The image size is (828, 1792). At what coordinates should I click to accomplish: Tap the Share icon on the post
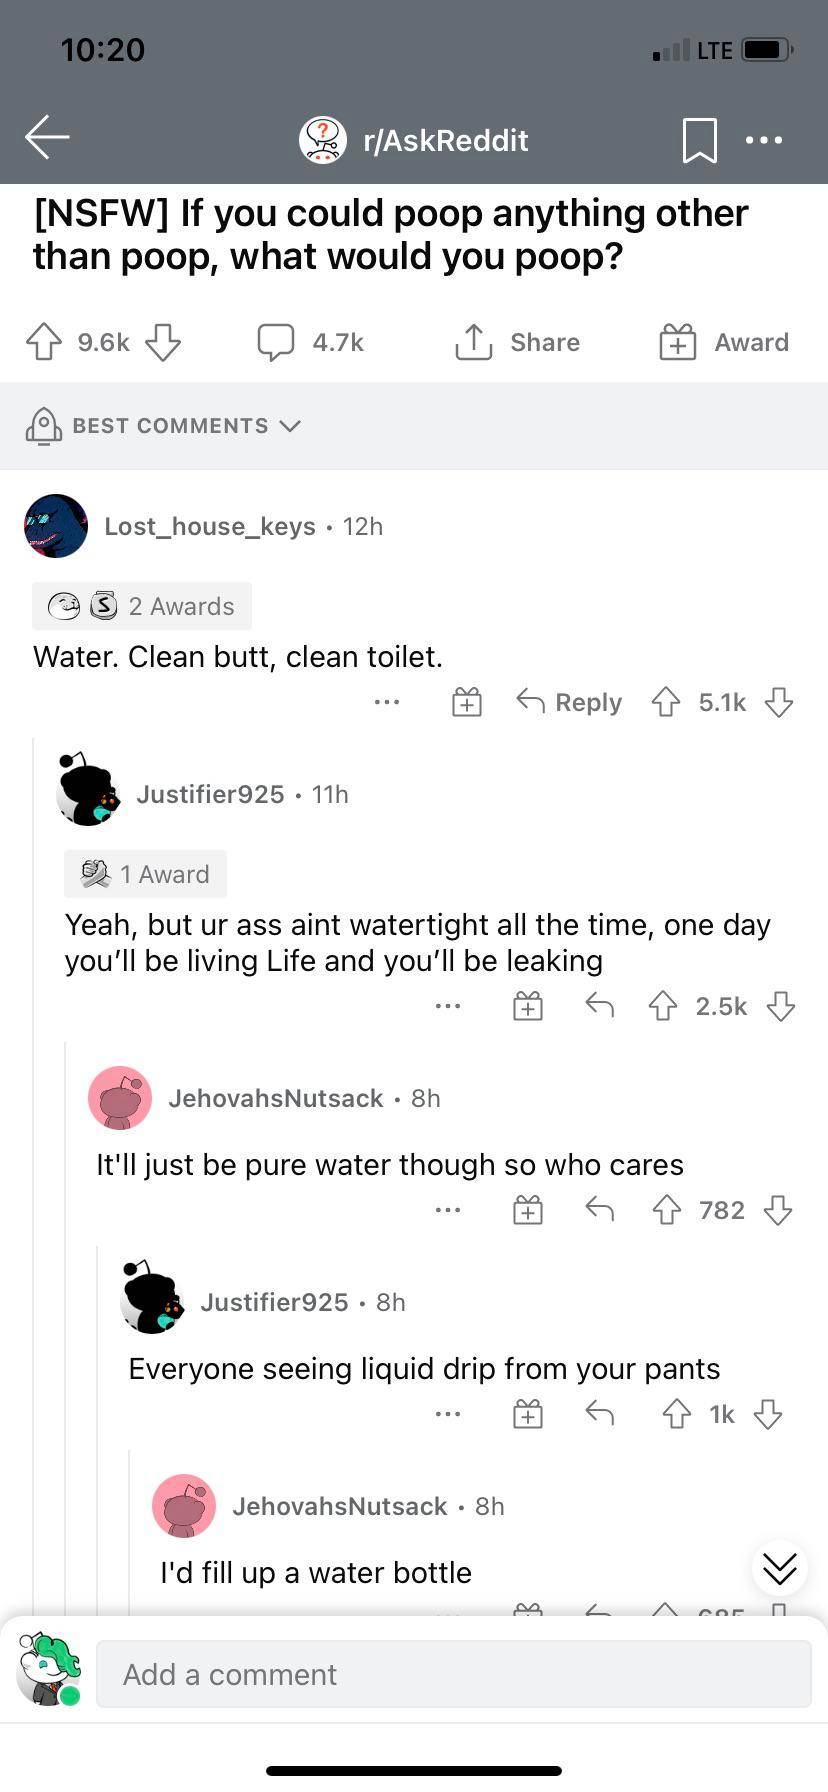click(474, 341)
